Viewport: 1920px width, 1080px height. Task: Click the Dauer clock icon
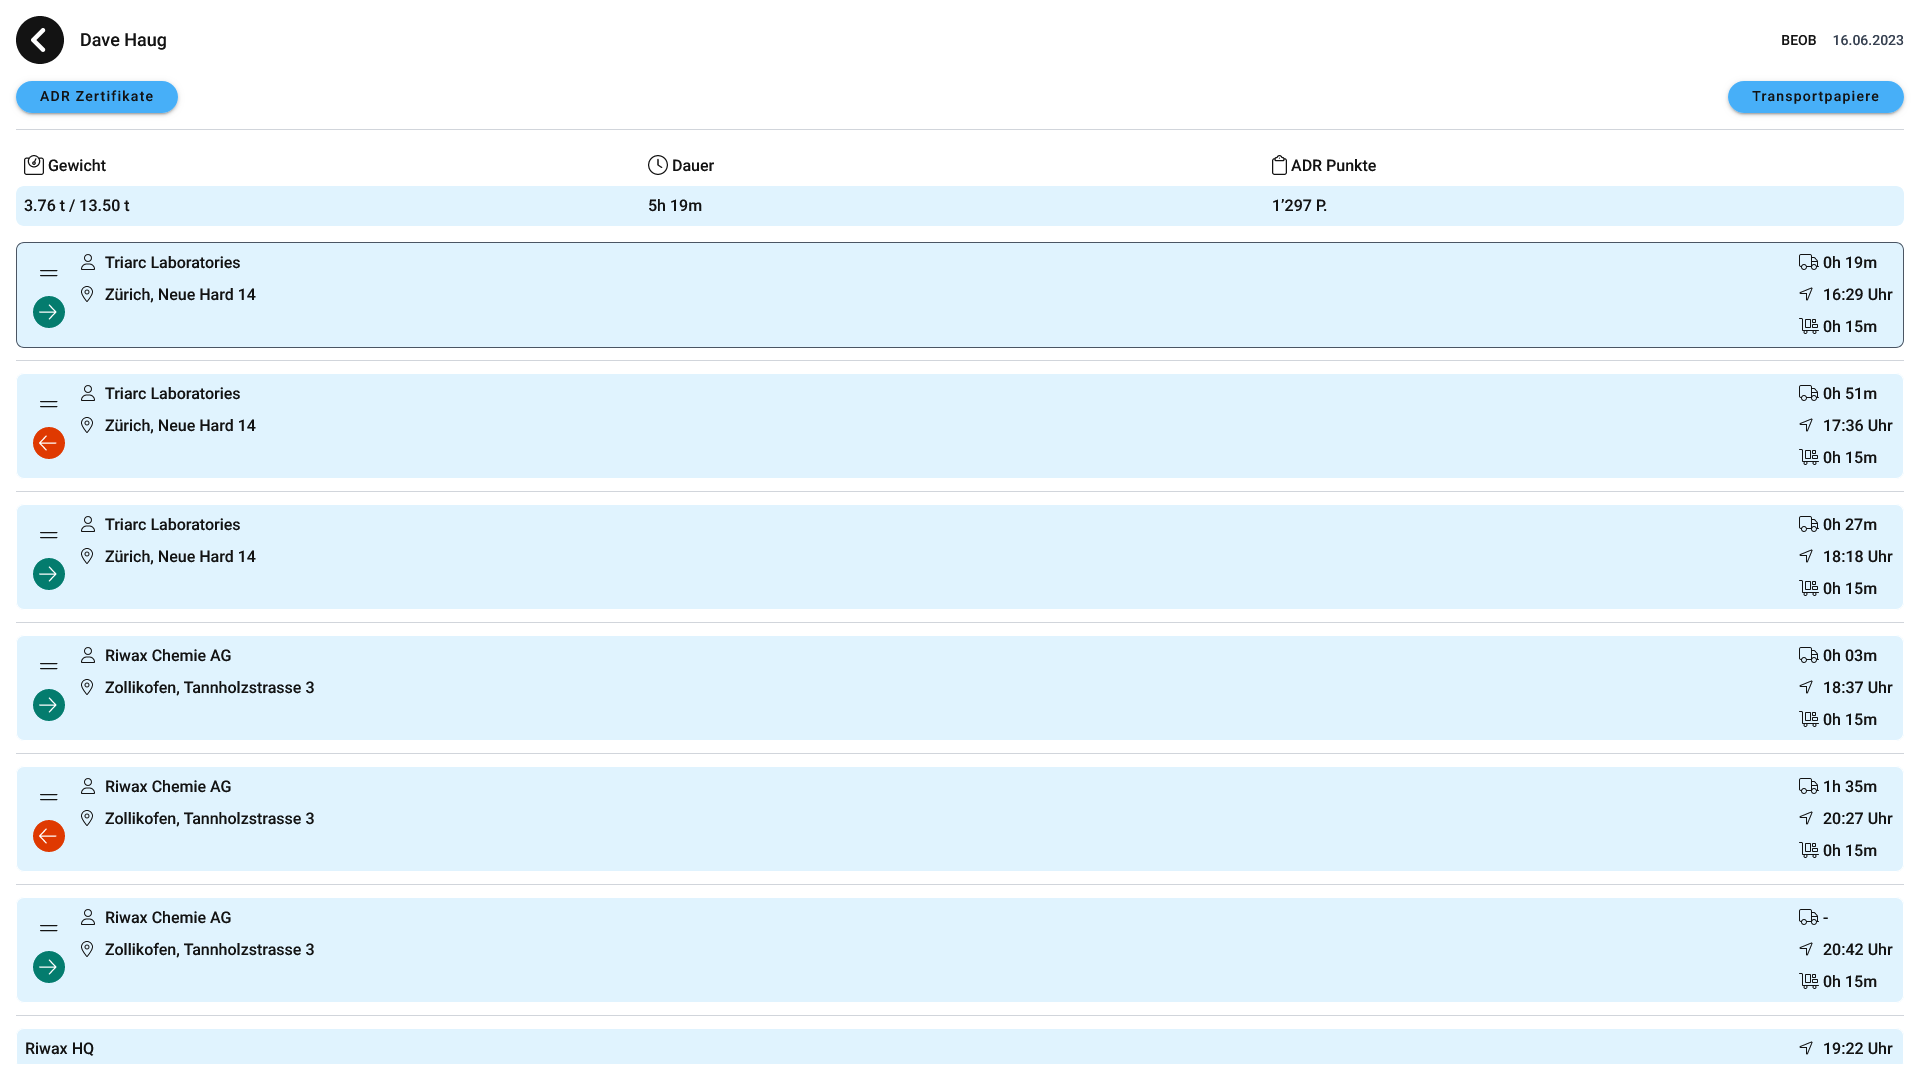coord(657,165)
